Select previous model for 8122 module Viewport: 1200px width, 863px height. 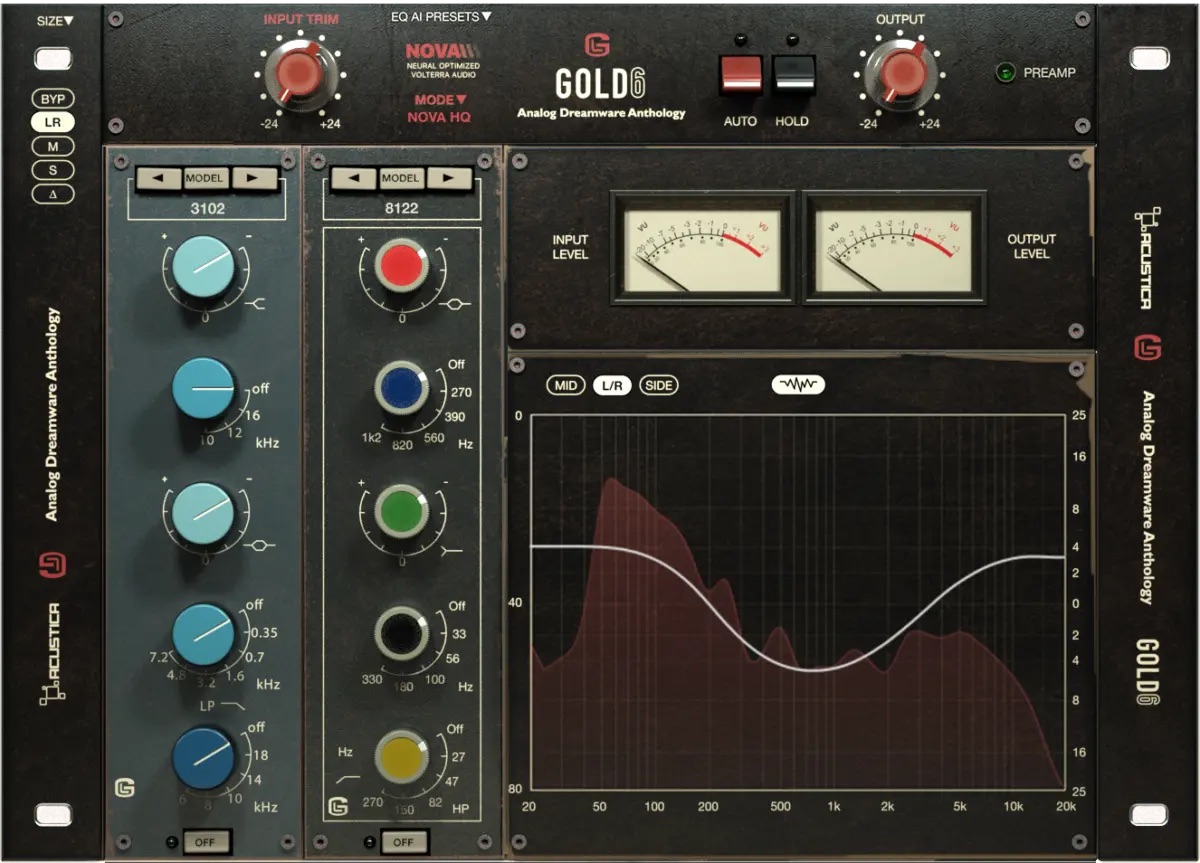353,178
